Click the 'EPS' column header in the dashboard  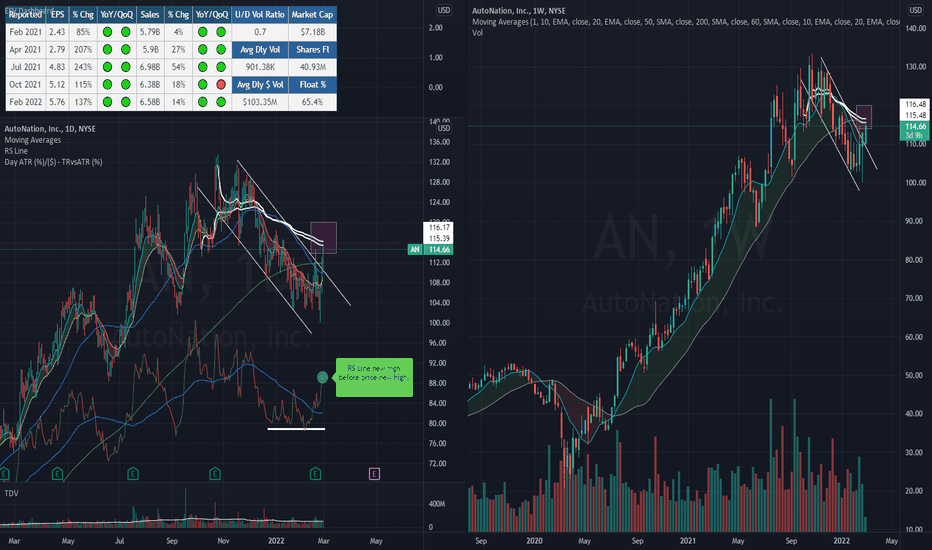[x=58, y=14]
